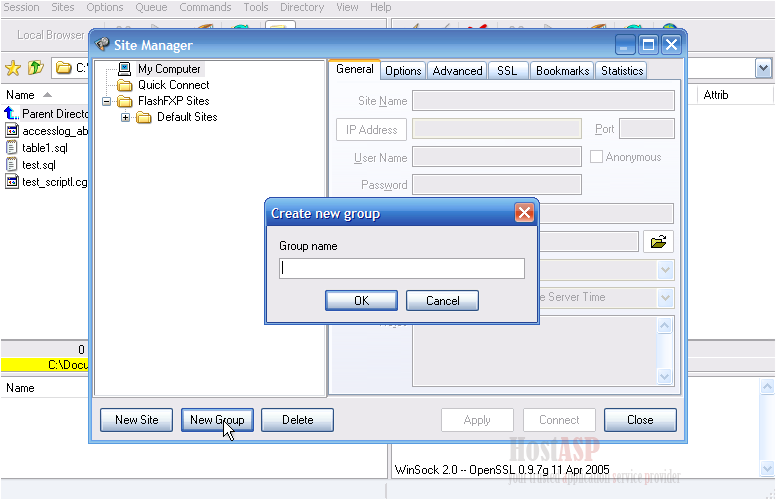This screenshot has height=500, width=776.
Task: Open the Advanced tab
Action: (x=457, y=71)
